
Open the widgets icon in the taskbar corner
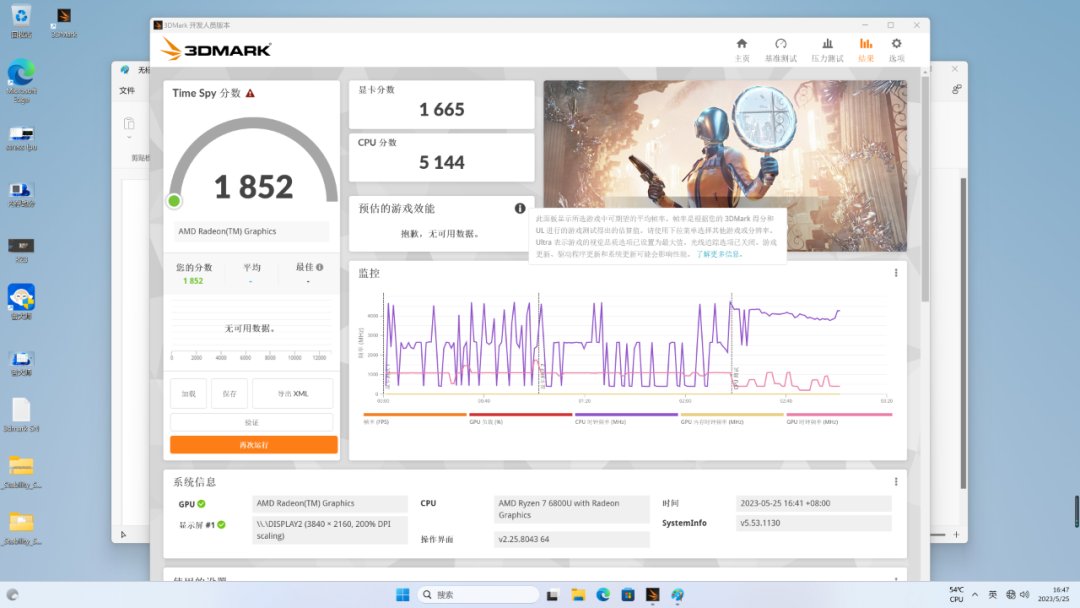click(12, 595)
